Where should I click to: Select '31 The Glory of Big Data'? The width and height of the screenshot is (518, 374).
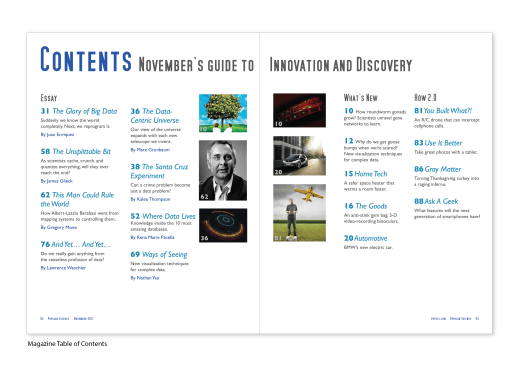79,111
